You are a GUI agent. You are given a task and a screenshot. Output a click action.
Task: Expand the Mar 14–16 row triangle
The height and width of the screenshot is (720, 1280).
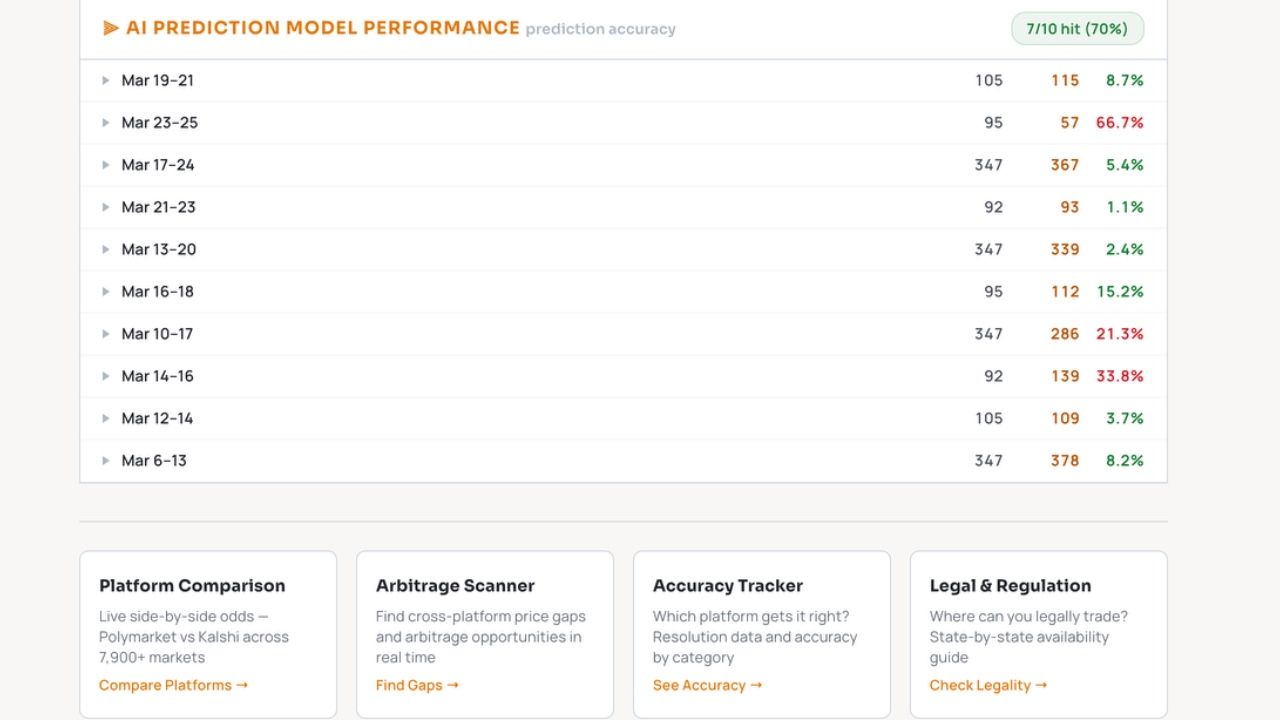pyautogui.click(x=105, y=376)
